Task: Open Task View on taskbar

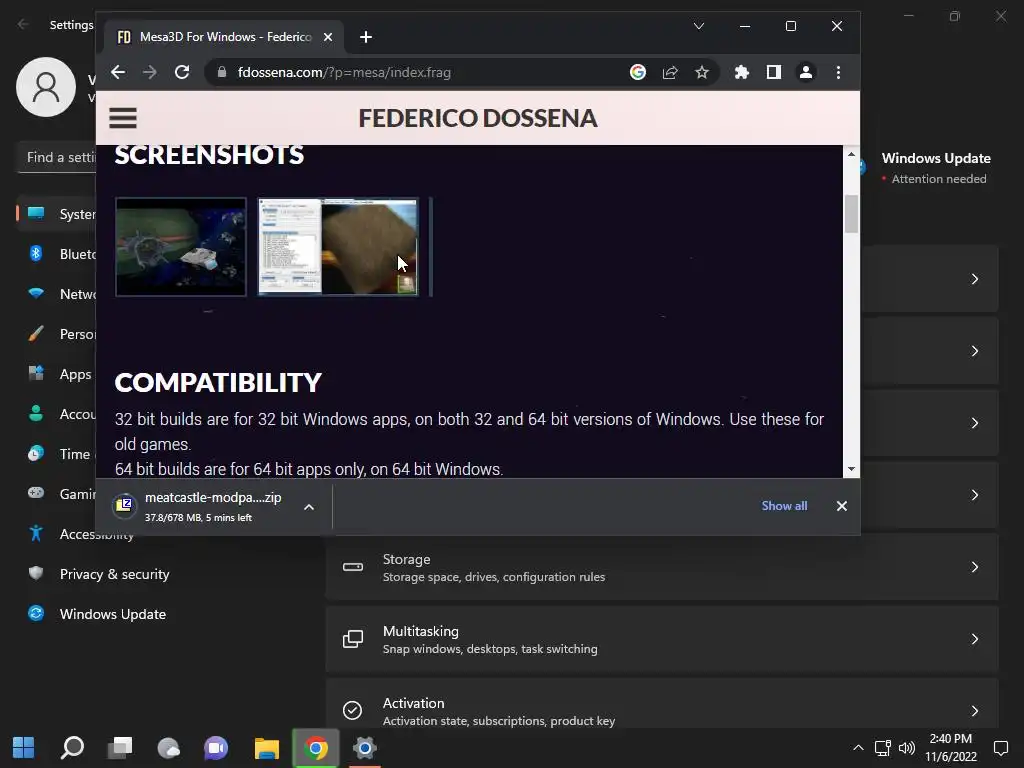Action: pyautogui.click(x=120, y=748)
